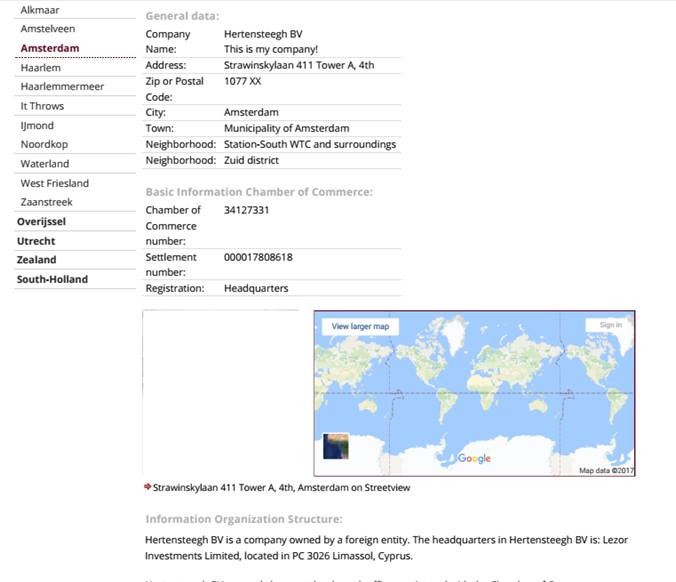Open the highlighted Amsterdam region entry
The image size is (676, 582).
(50, 48)
